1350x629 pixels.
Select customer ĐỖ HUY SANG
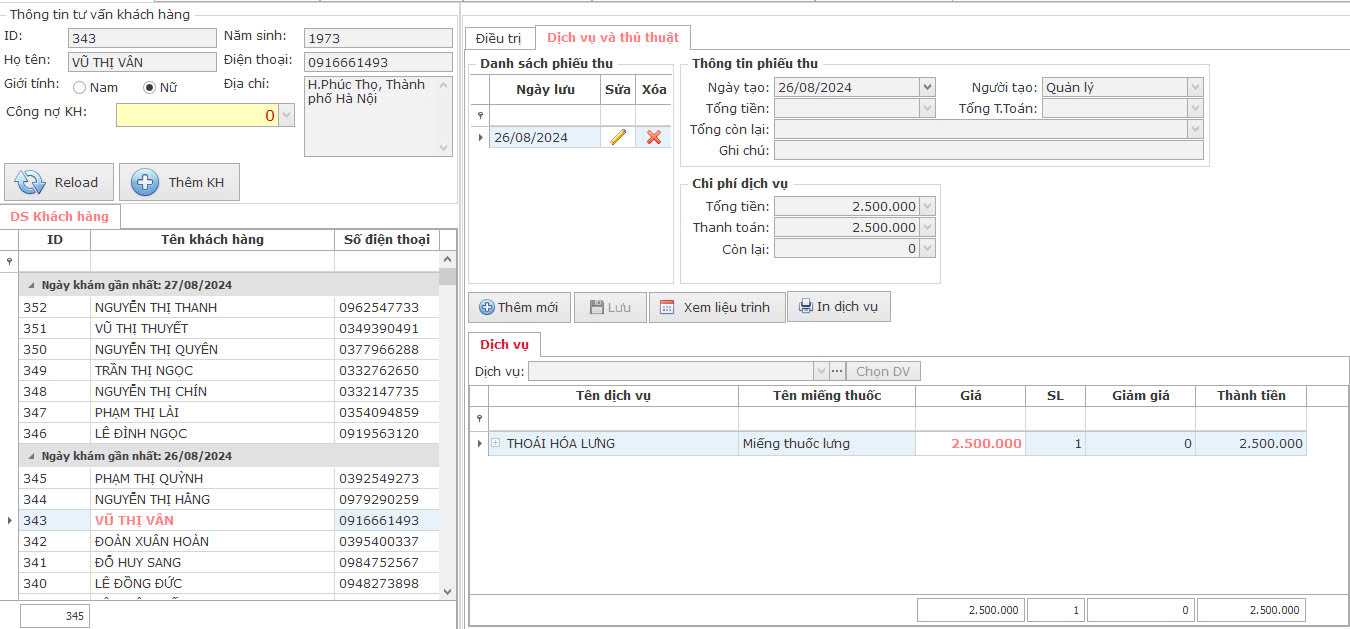pyautogui.click(x=138, y=562)
